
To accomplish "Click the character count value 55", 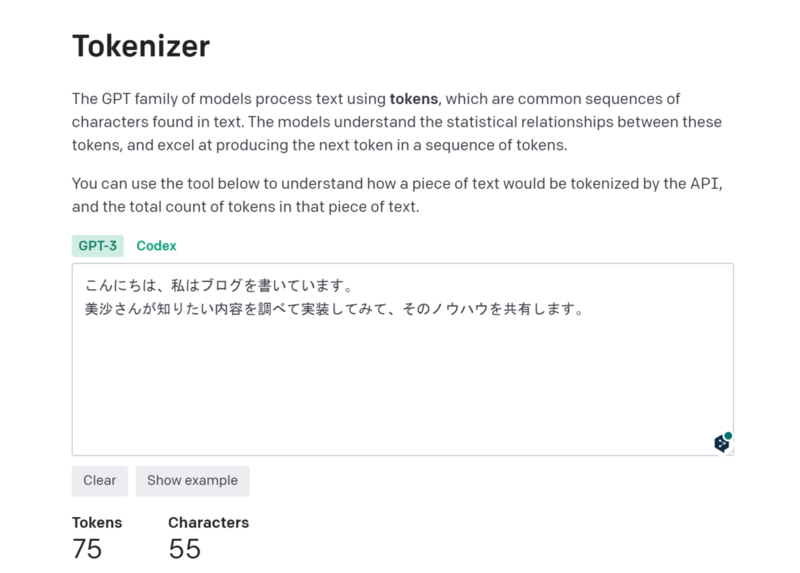I will point(185,550).
